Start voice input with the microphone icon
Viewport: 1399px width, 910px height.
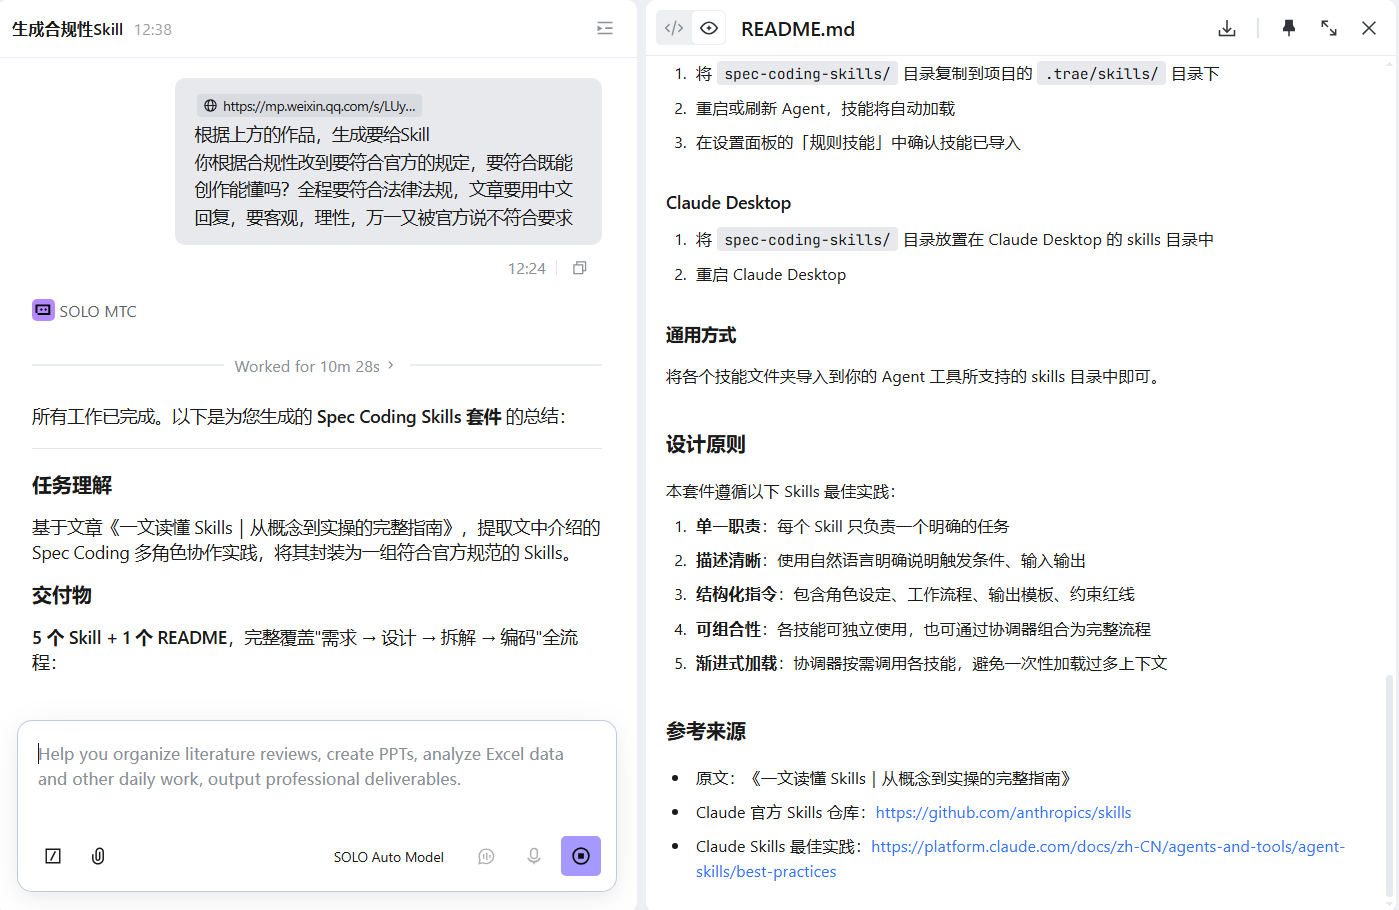tap(534, 856)
